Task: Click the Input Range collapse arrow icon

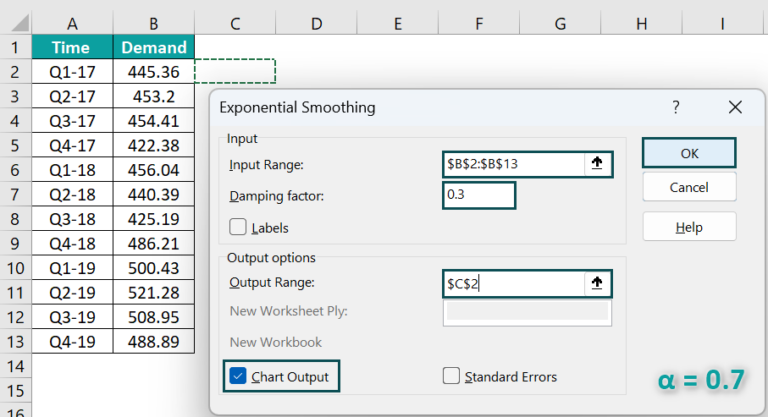Action: 597,164
